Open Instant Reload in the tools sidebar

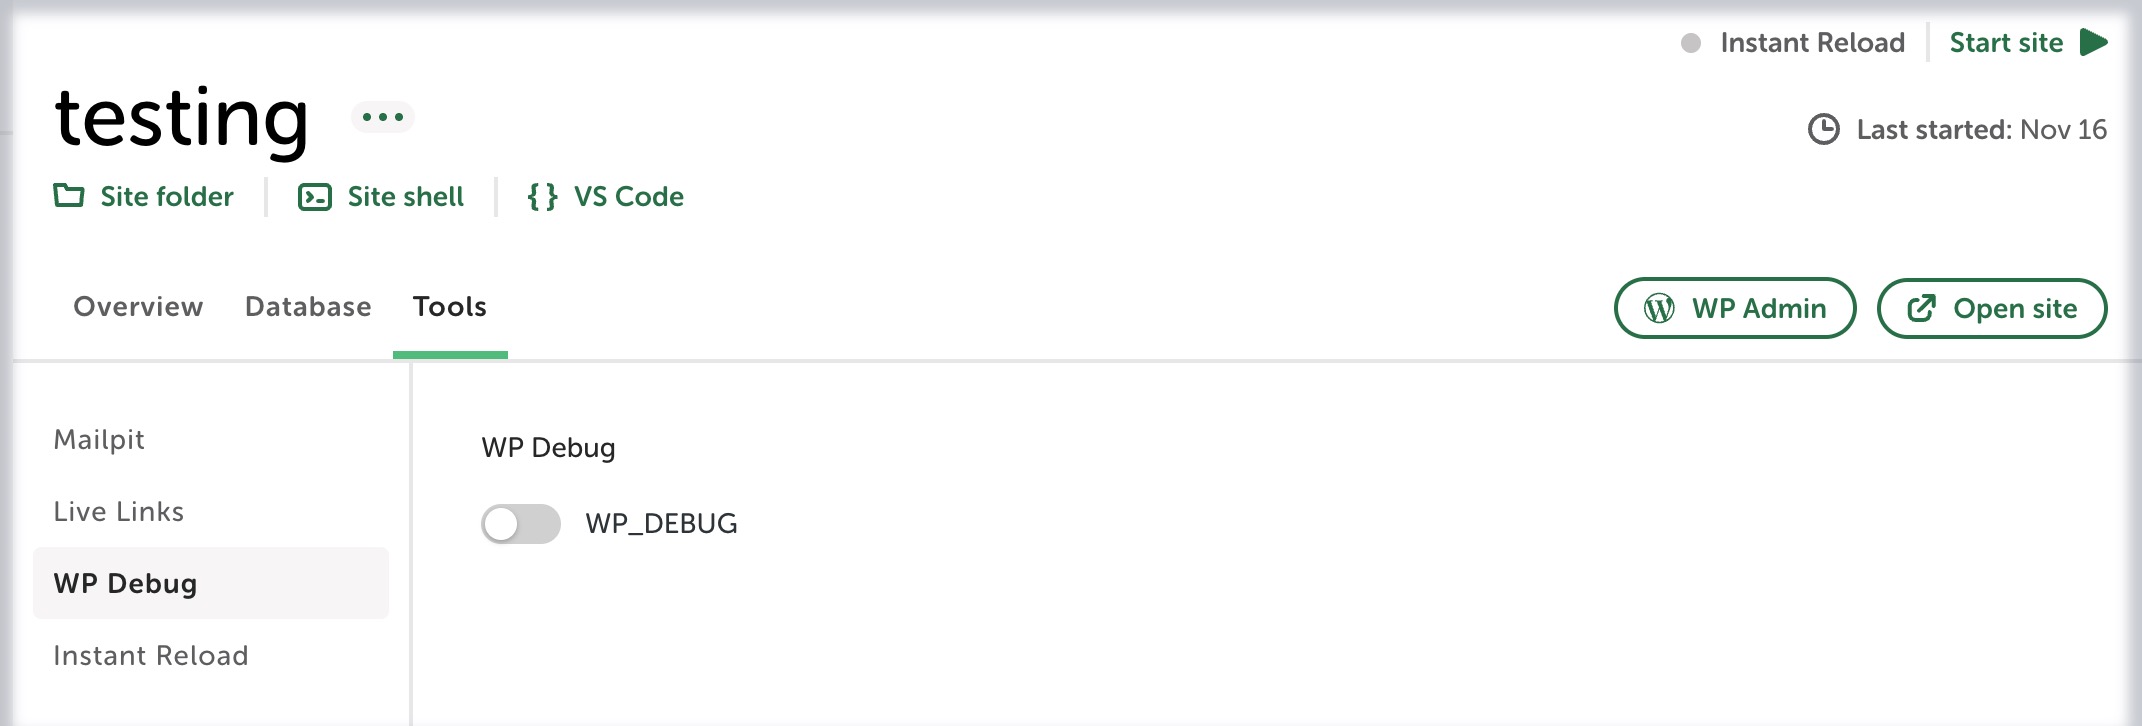coord(151,656)
